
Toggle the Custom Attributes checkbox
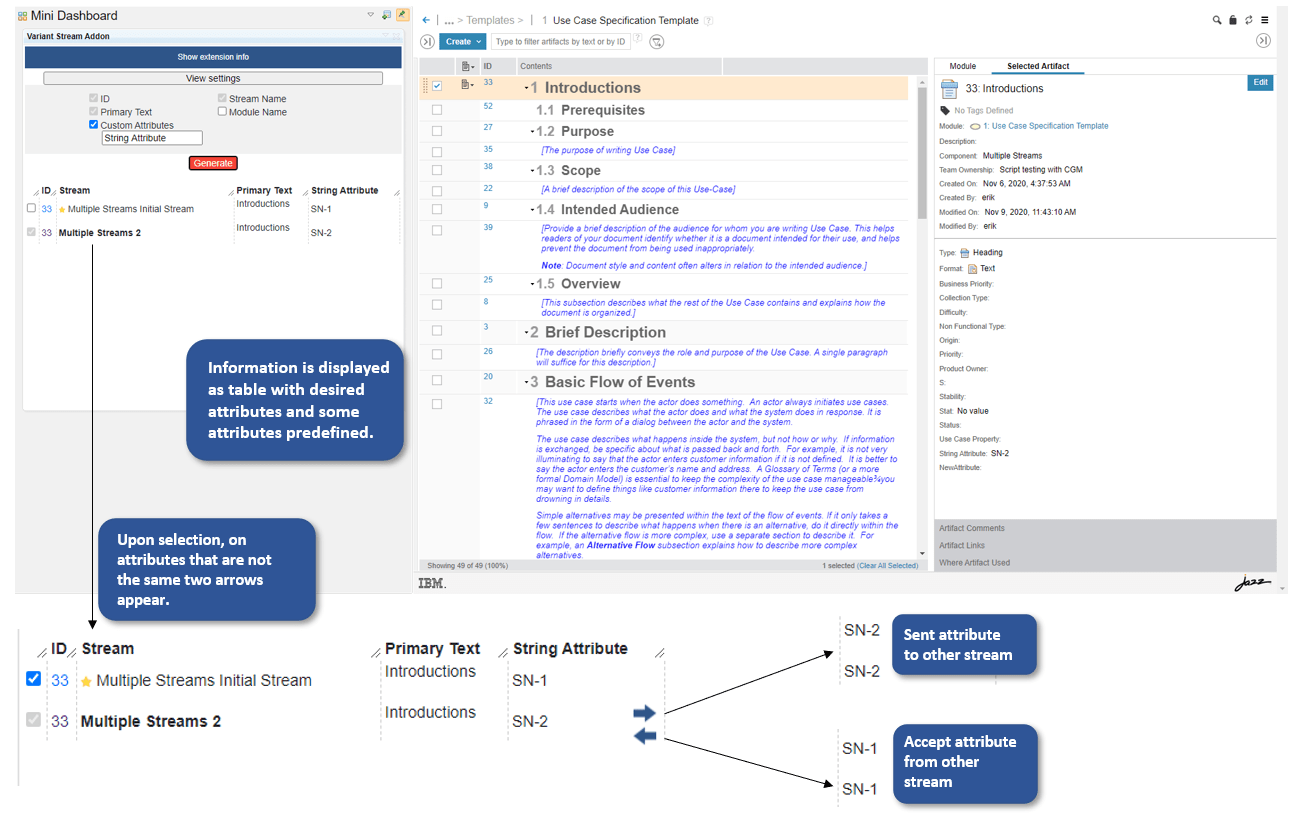(x=94, y=125)
